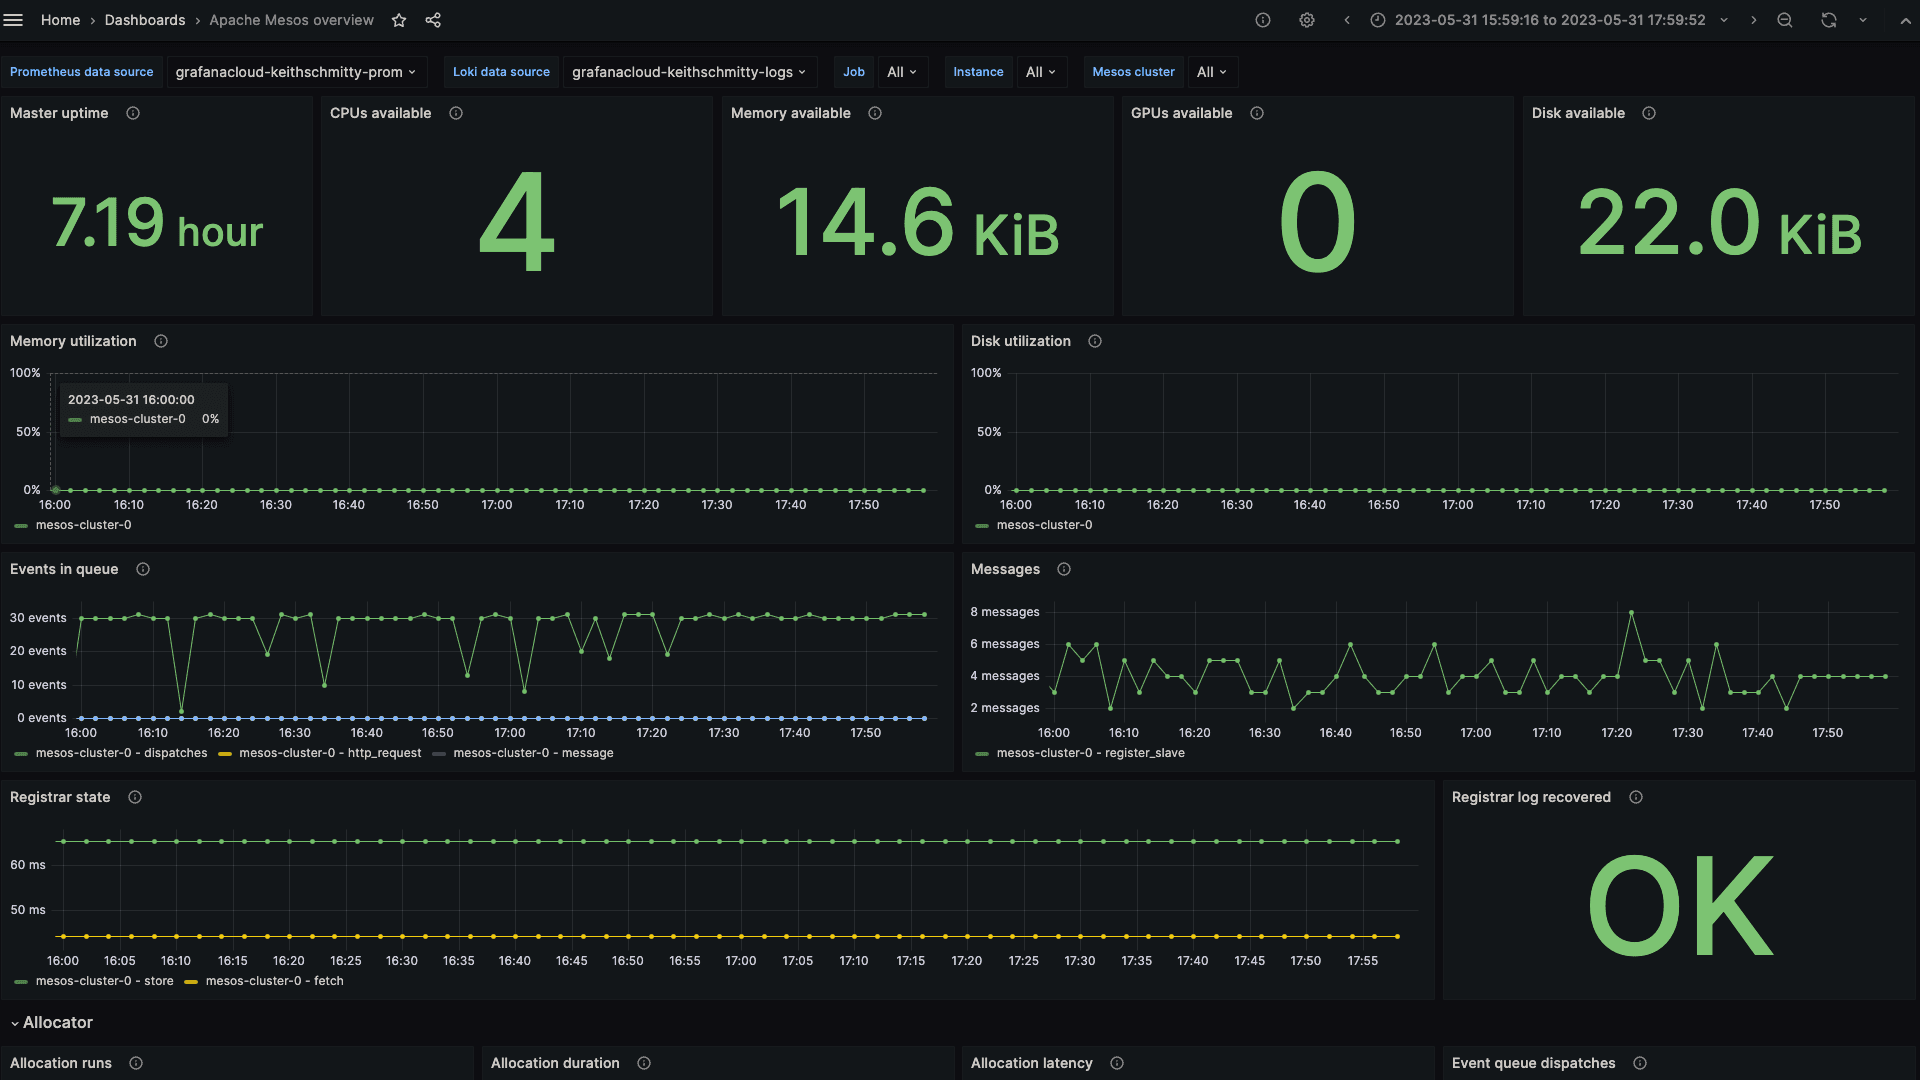Go to Home via the breadcrumb
This screenshot has height=1080, width=1920.
click(x=60, y=20)
